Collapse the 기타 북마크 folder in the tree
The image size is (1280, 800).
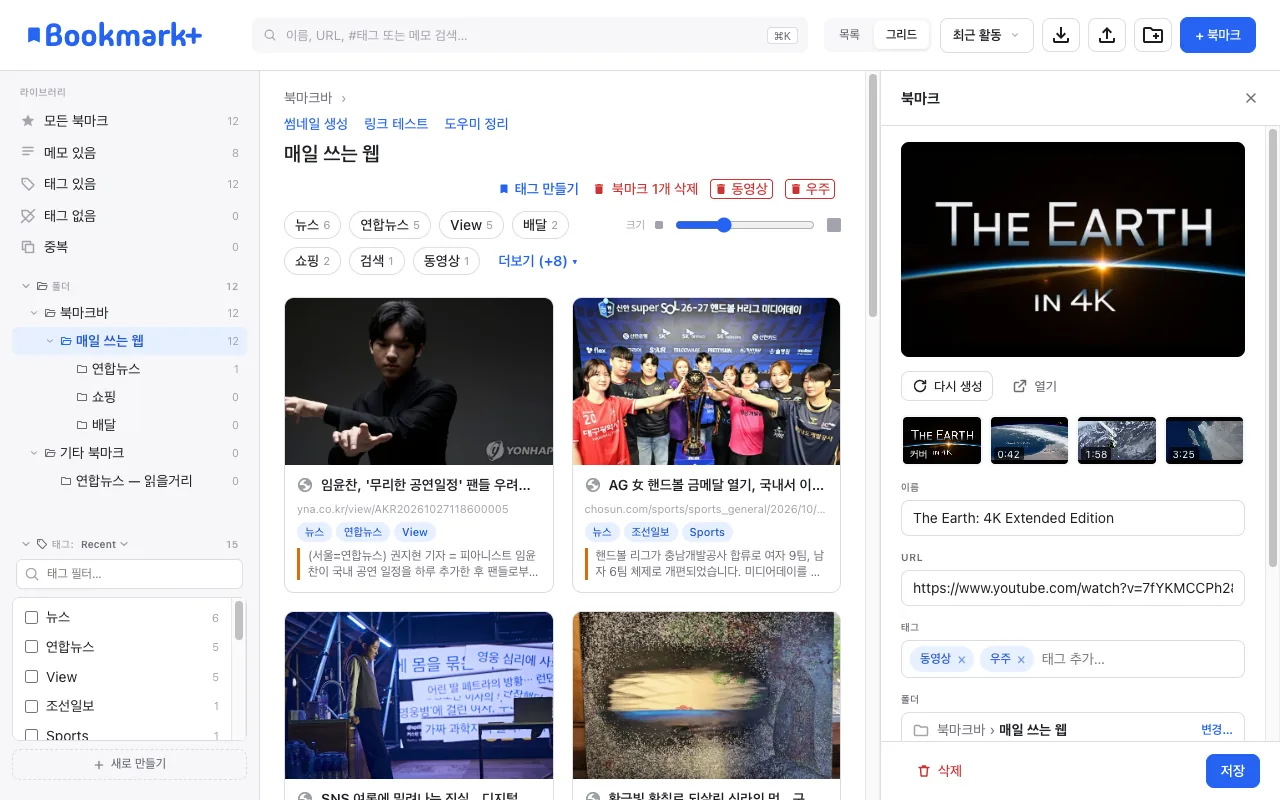pyautogui.click(x=34, y=453)
